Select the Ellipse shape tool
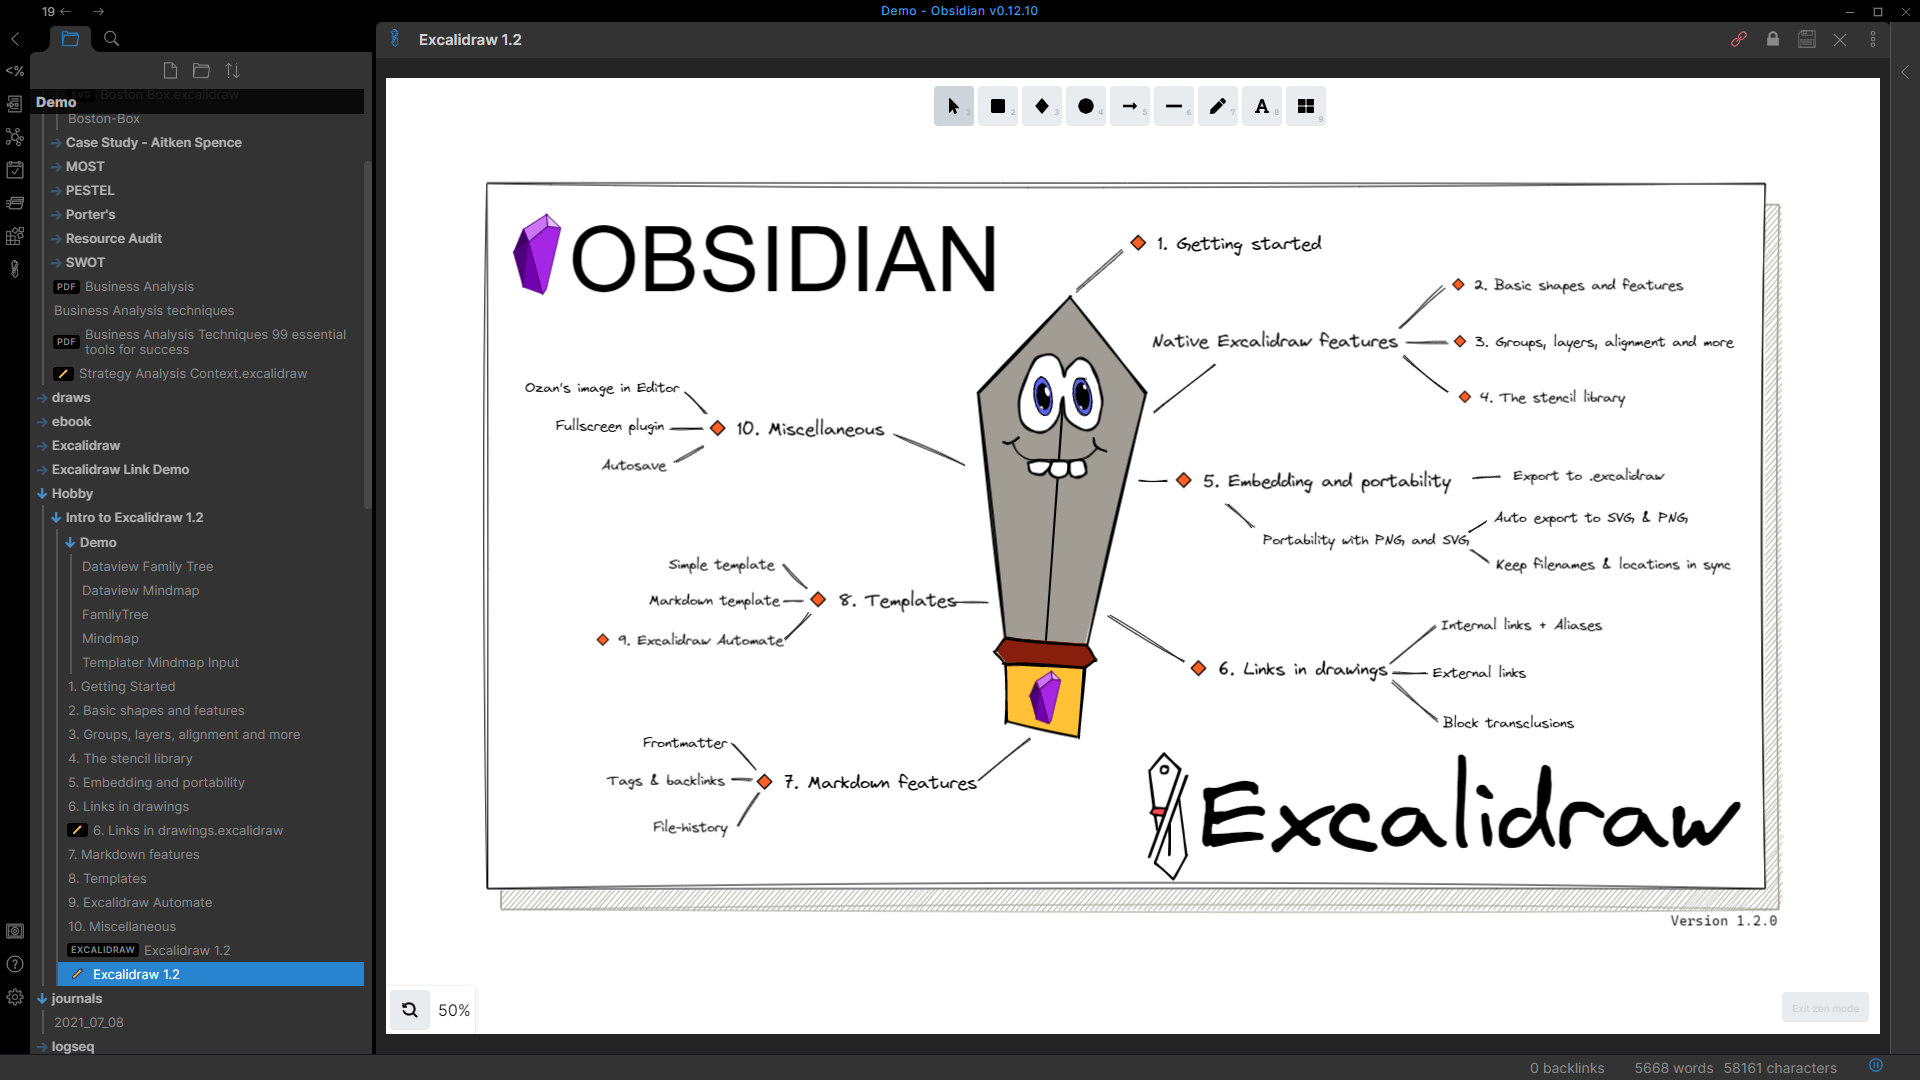Viewport: 1920px width, 1080px height. tap(1085, 106)
